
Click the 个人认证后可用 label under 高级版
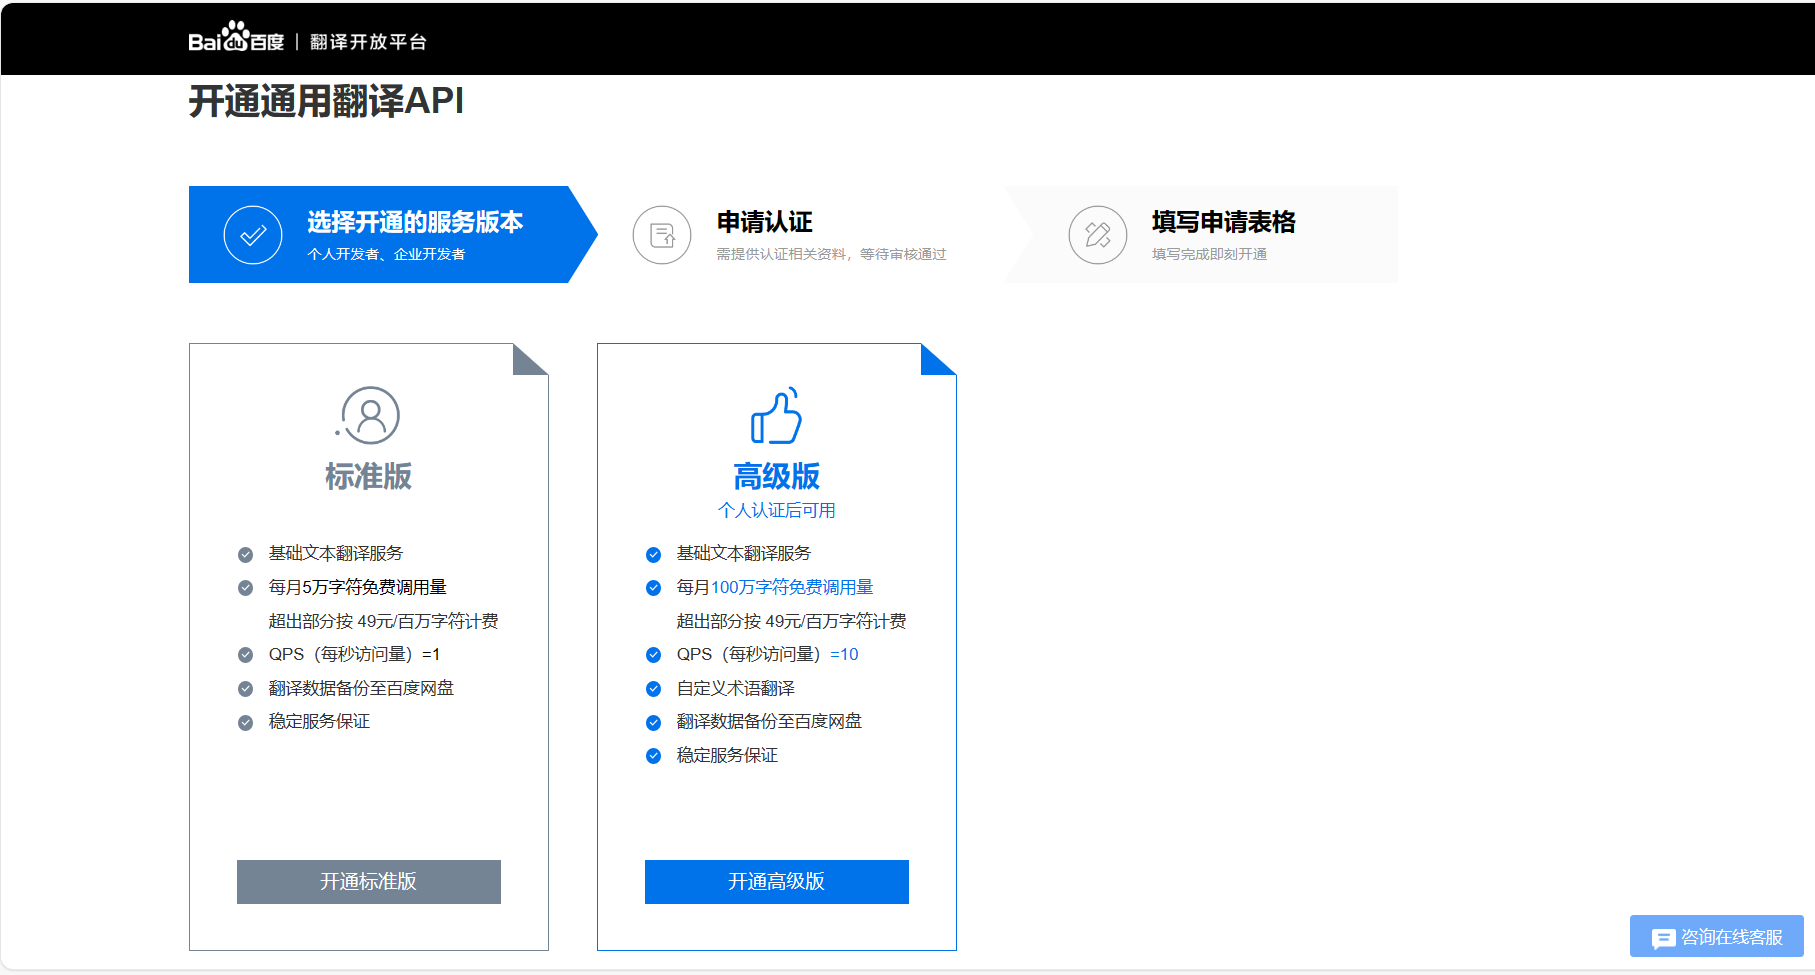click(x=776, y=509)
